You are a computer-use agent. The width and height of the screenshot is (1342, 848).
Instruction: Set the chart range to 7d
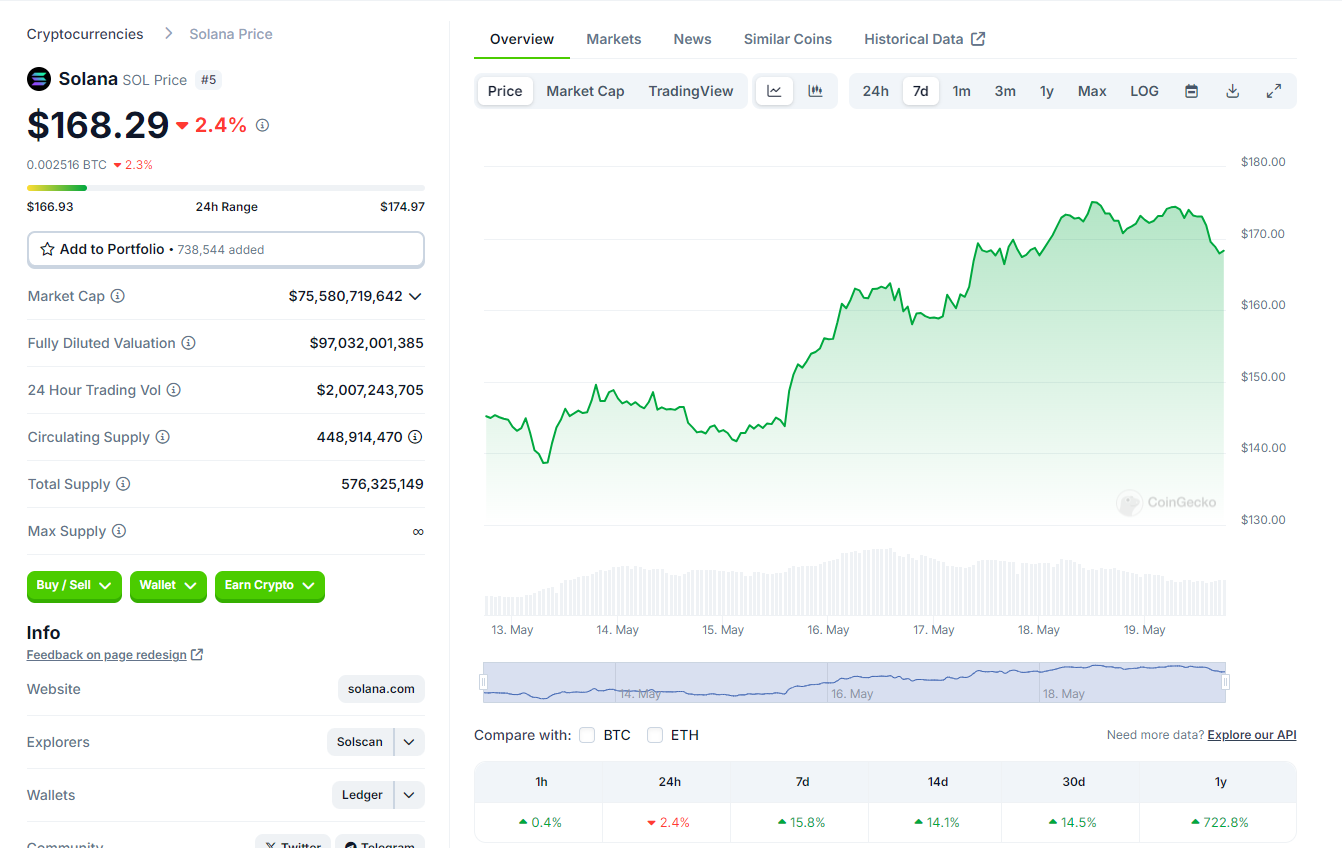point(921,91)
